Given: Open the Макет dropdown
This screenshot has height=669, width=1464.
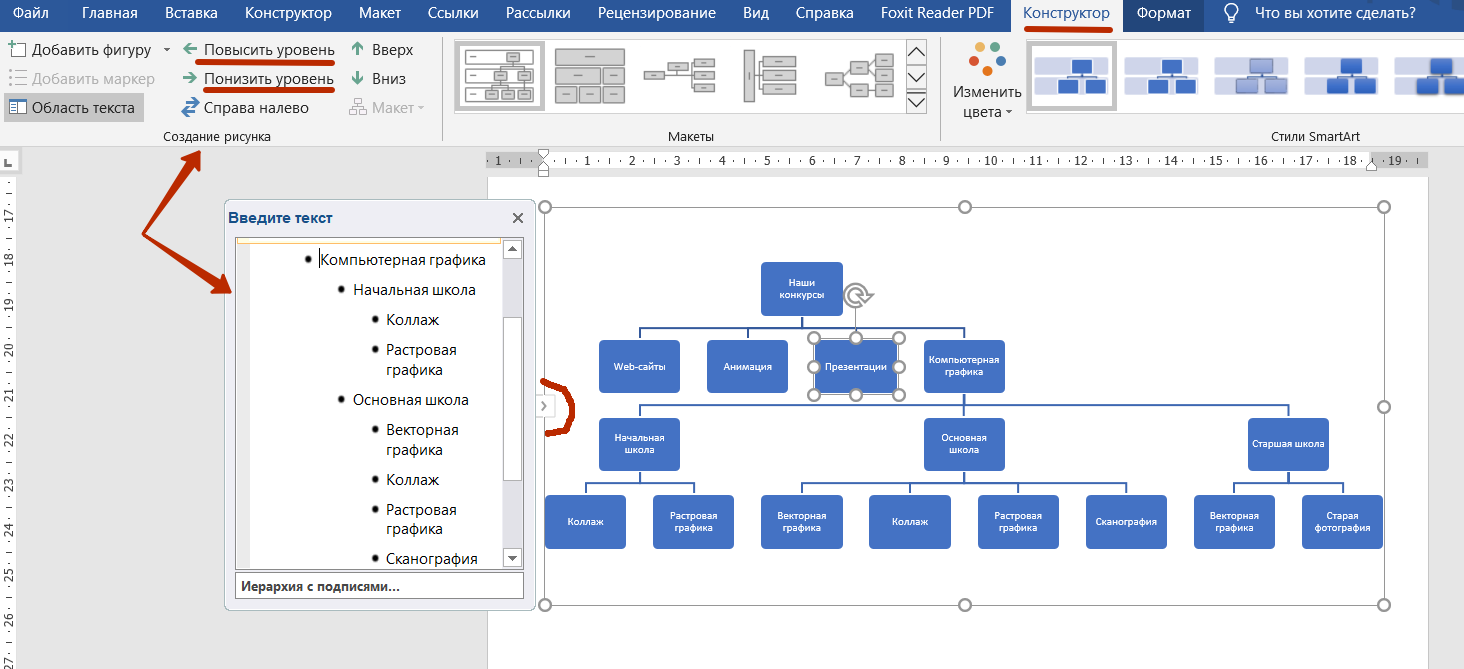Looking at the screenshot, I should coord(387,108).
